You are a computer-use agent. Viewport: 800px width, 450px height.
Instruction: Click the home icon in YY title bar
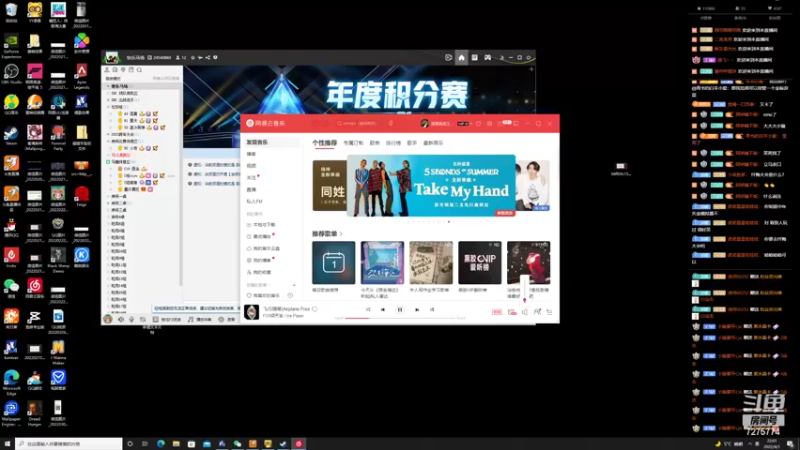coord(461,58)
